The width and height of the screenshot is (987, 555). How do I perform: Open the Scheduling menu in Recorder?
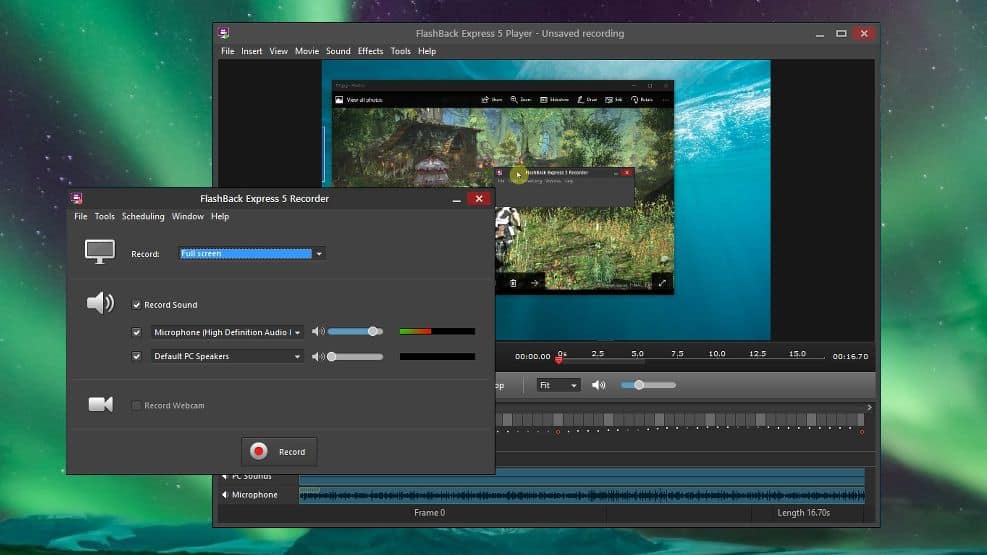[143, 216]
